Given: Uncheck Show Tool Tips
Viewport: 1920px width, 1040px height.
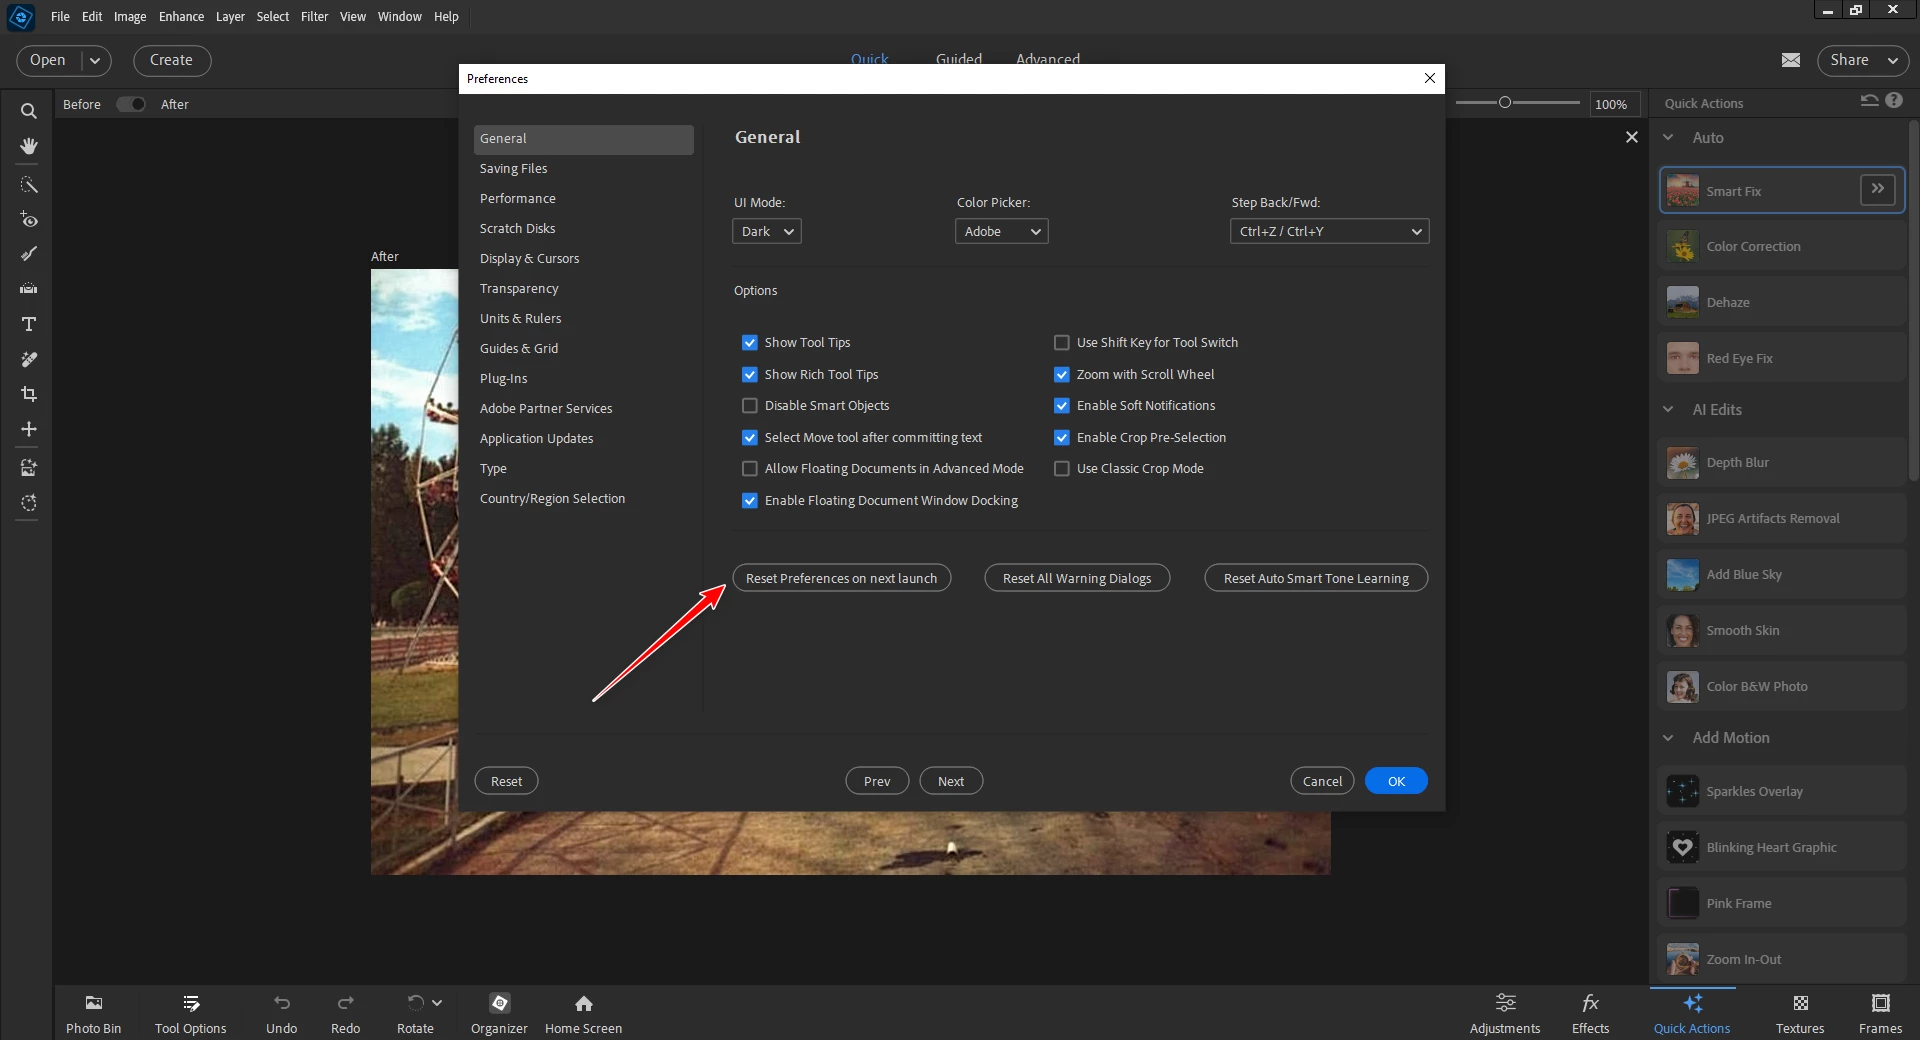Looking at the screenshot, I should point(749,342).
